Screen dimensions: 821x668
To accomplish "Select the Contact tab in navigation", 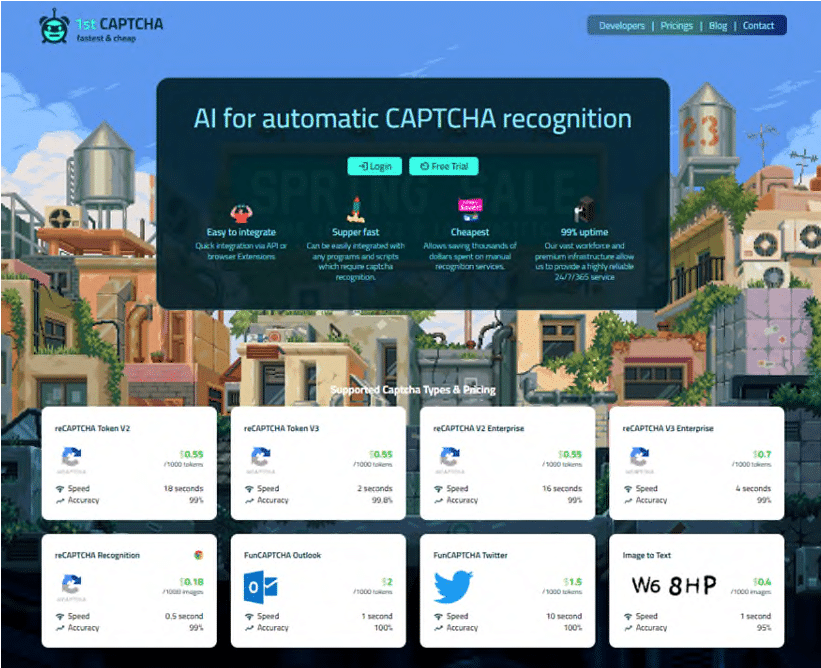I will [758, 25].
